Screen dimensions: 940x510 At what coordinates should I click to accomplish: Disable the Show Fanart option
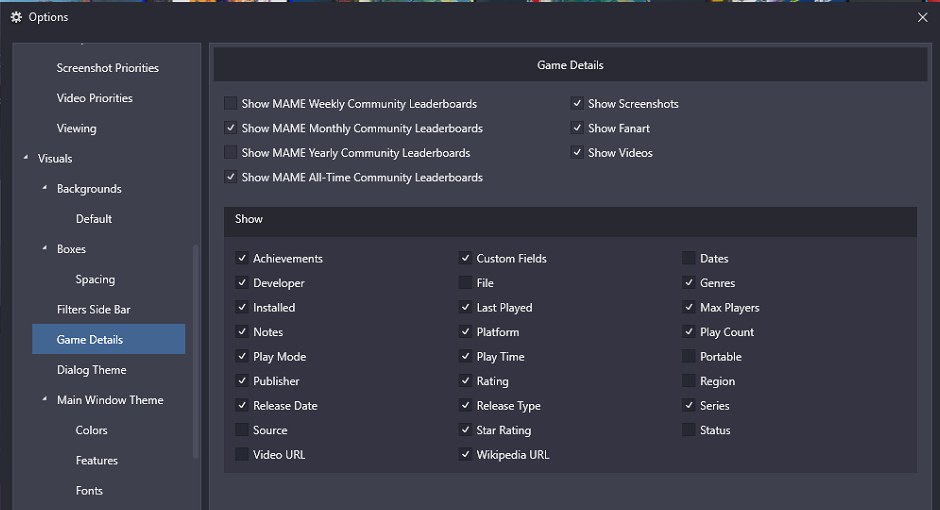click(x=577, y=128)
